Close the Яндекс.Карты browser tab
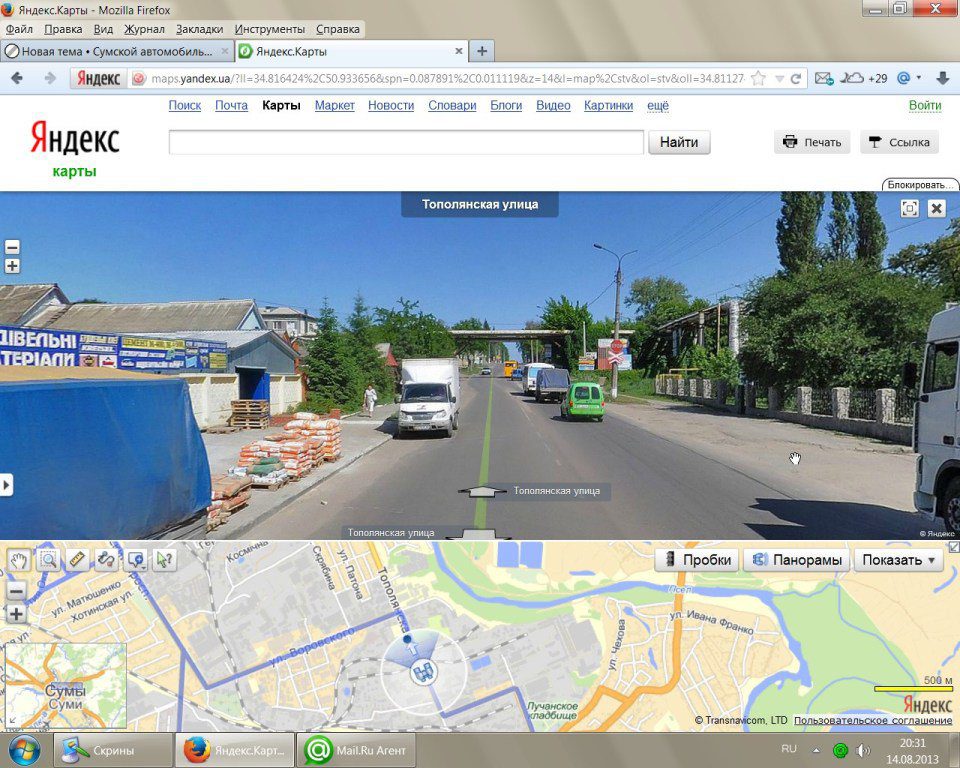Image resolution: width=960 pixels, height=768 pixels. [x=459, y=51]
